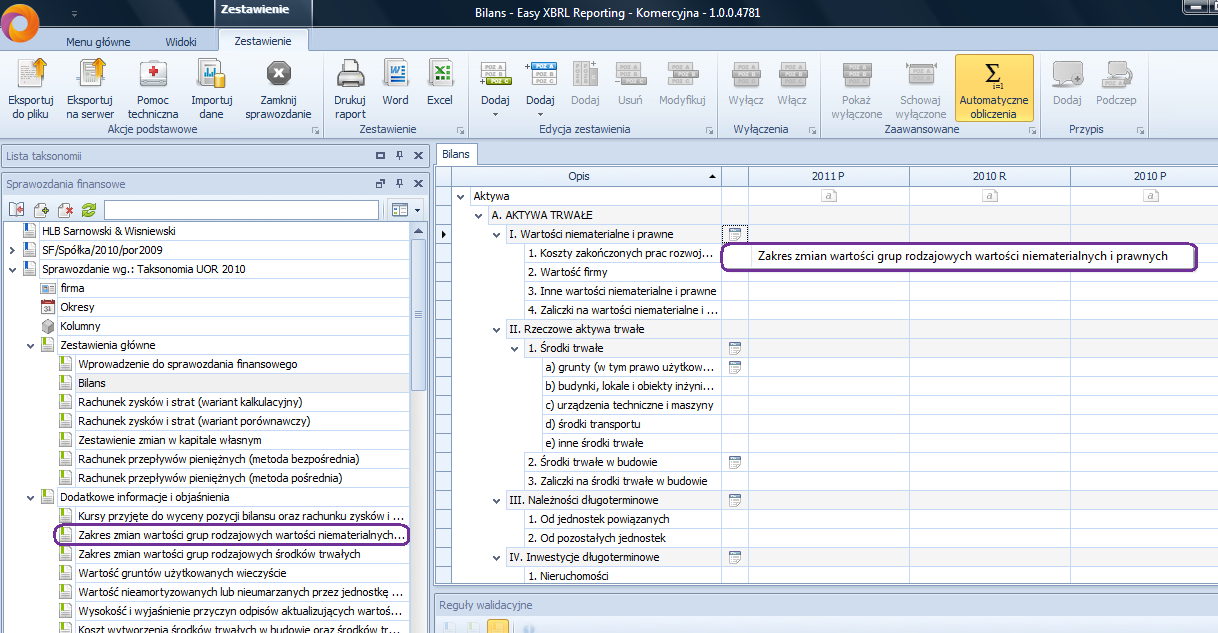Click the icon under the 2011 P column header
Image resolution: width=1218 pixels, height=633 pixels.
point(828,196)
